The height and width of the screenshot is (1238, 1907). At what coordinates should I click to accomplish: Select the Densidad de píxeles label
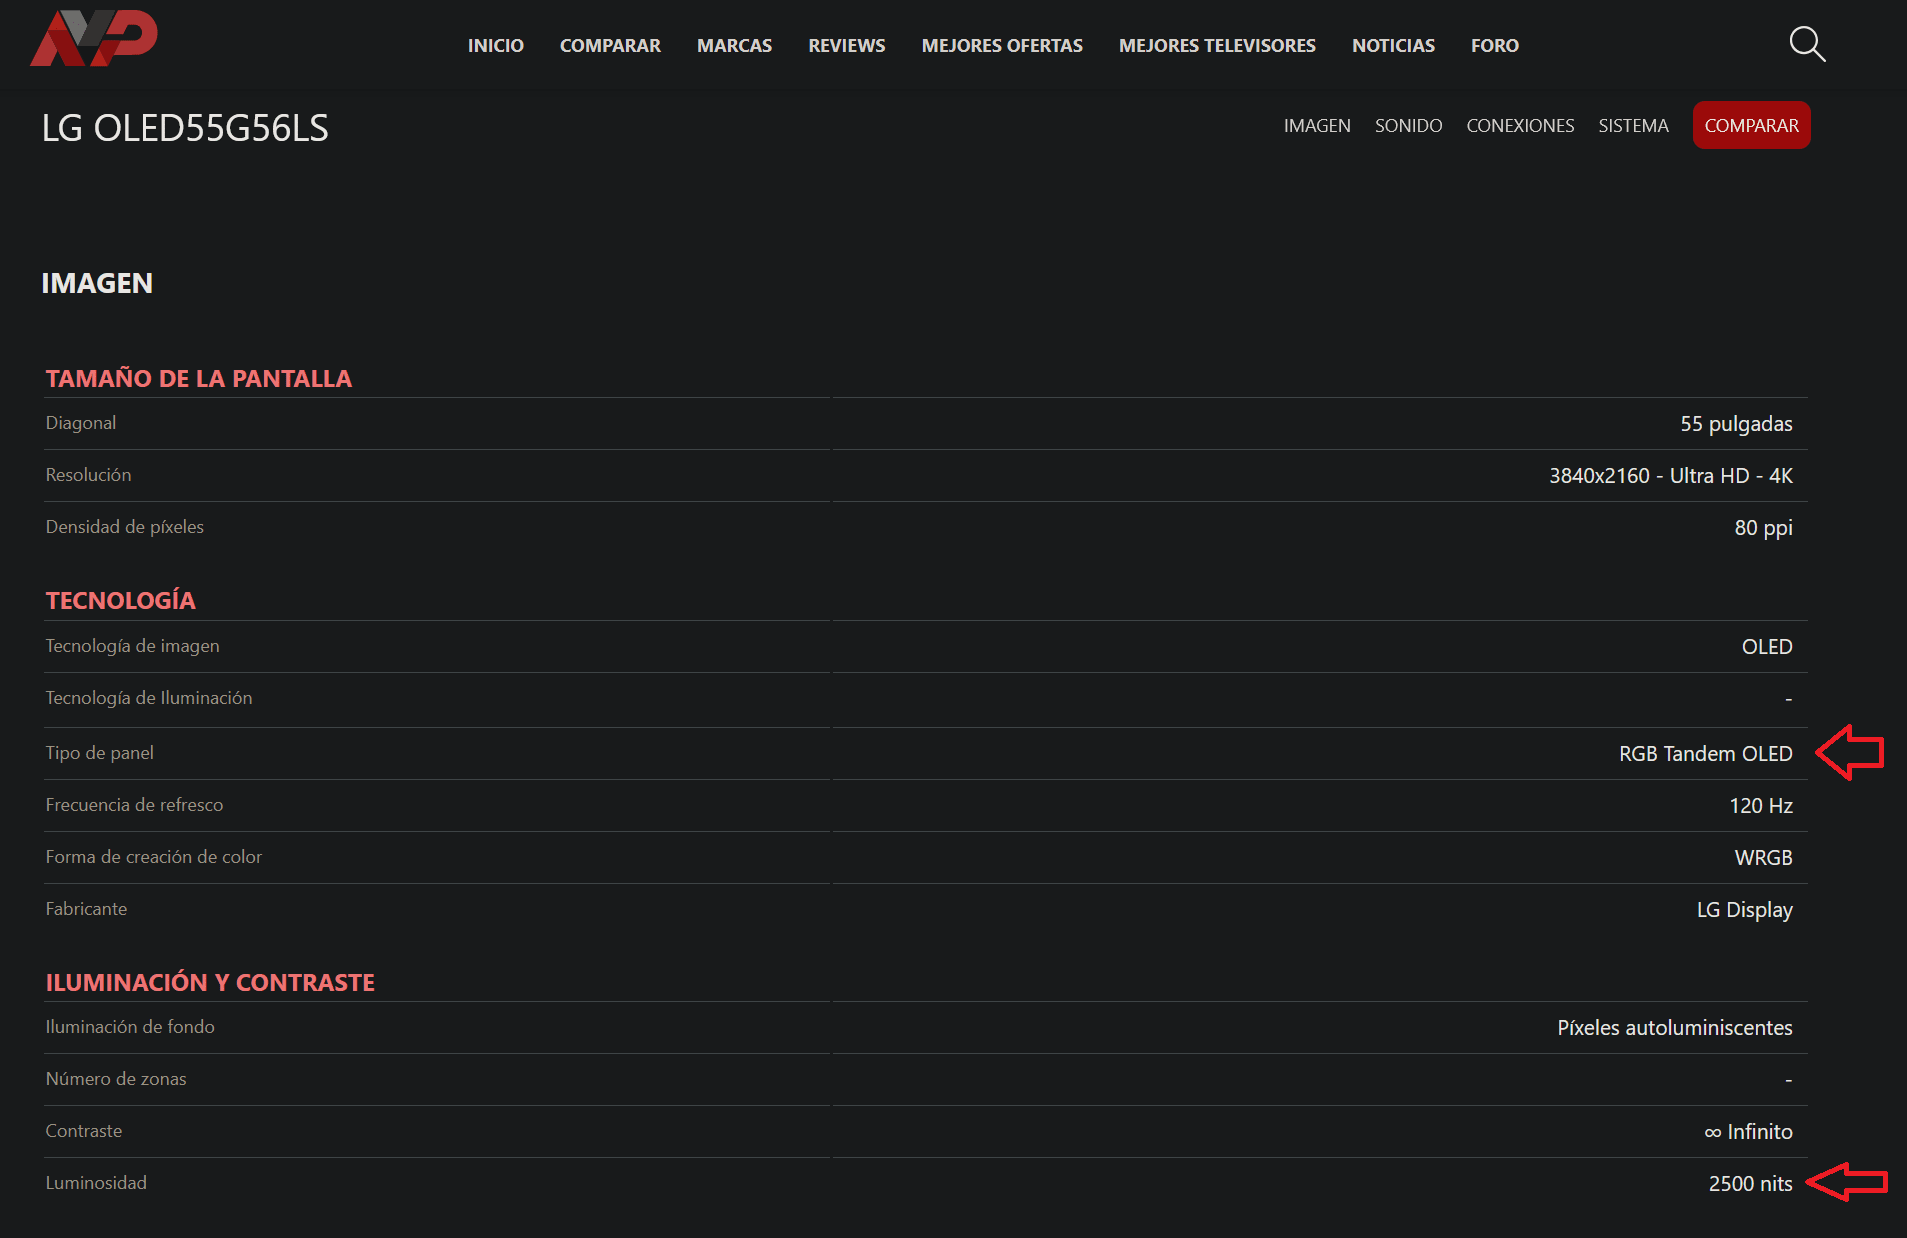click(x=125, y=527)
